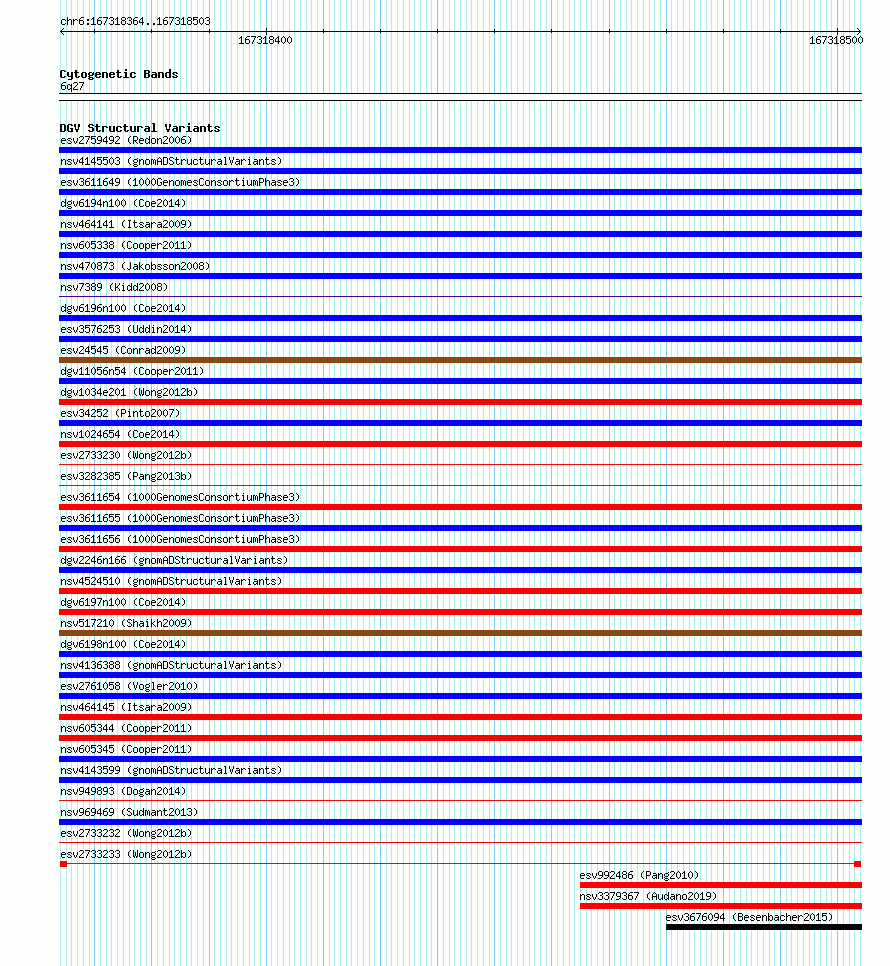
Task: Select nsv3379367 (Audano2019) variant label
Action: [648, 896]
